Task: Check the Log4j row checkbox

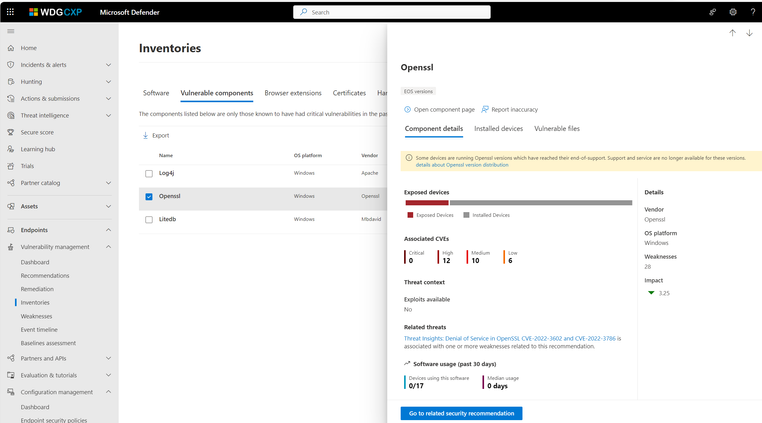Action: (x=149, y=174)
